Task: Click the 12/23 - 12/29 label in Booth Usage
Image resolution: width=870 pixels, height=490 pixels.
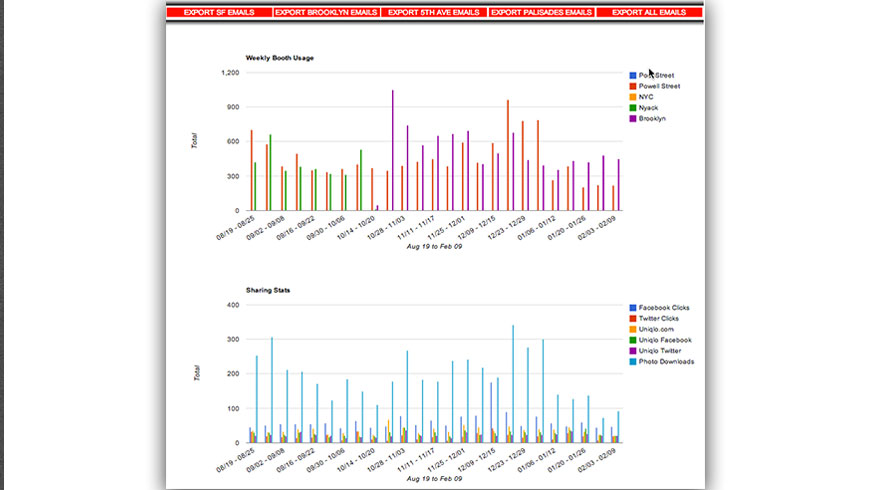Action: click(506, 228)
